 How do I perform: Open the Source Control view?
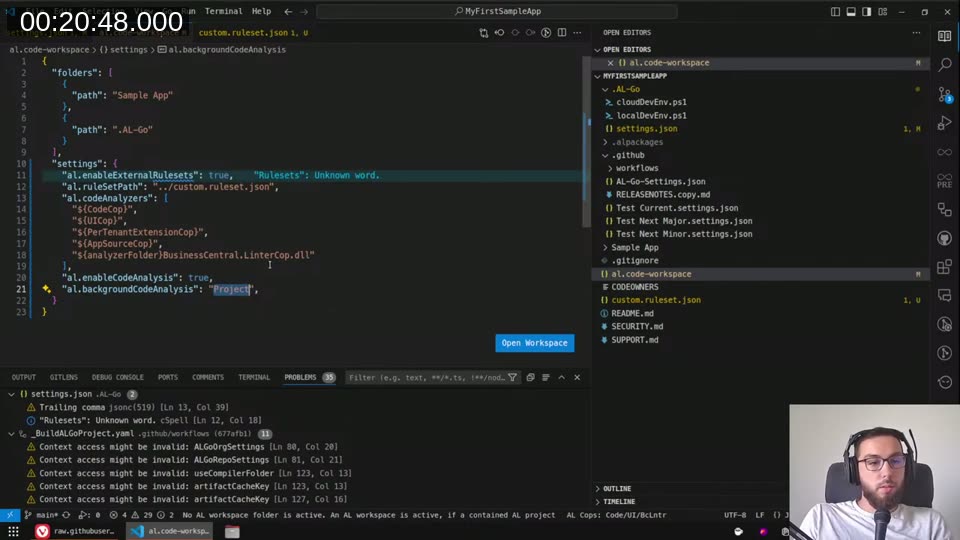click(945, 94)
